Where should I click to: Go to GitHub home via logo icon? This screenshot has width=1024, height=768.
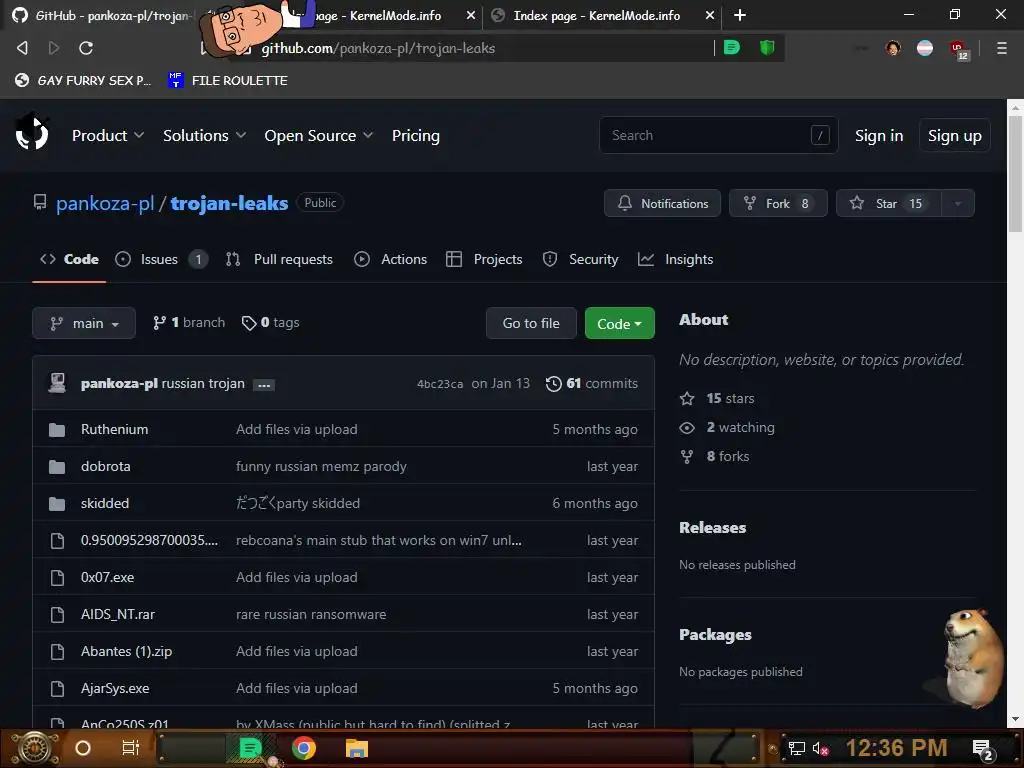point(32,133)
